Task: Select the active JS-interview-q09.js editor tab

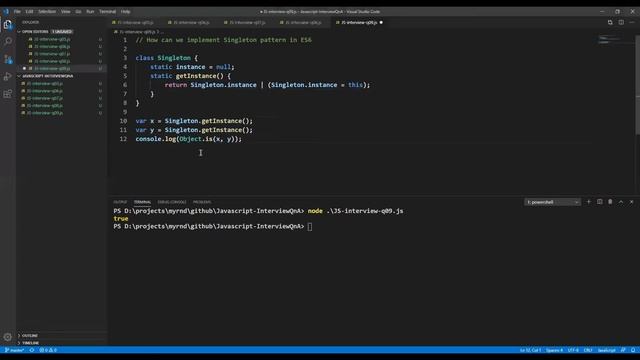Action: click(x=359, y=22)
